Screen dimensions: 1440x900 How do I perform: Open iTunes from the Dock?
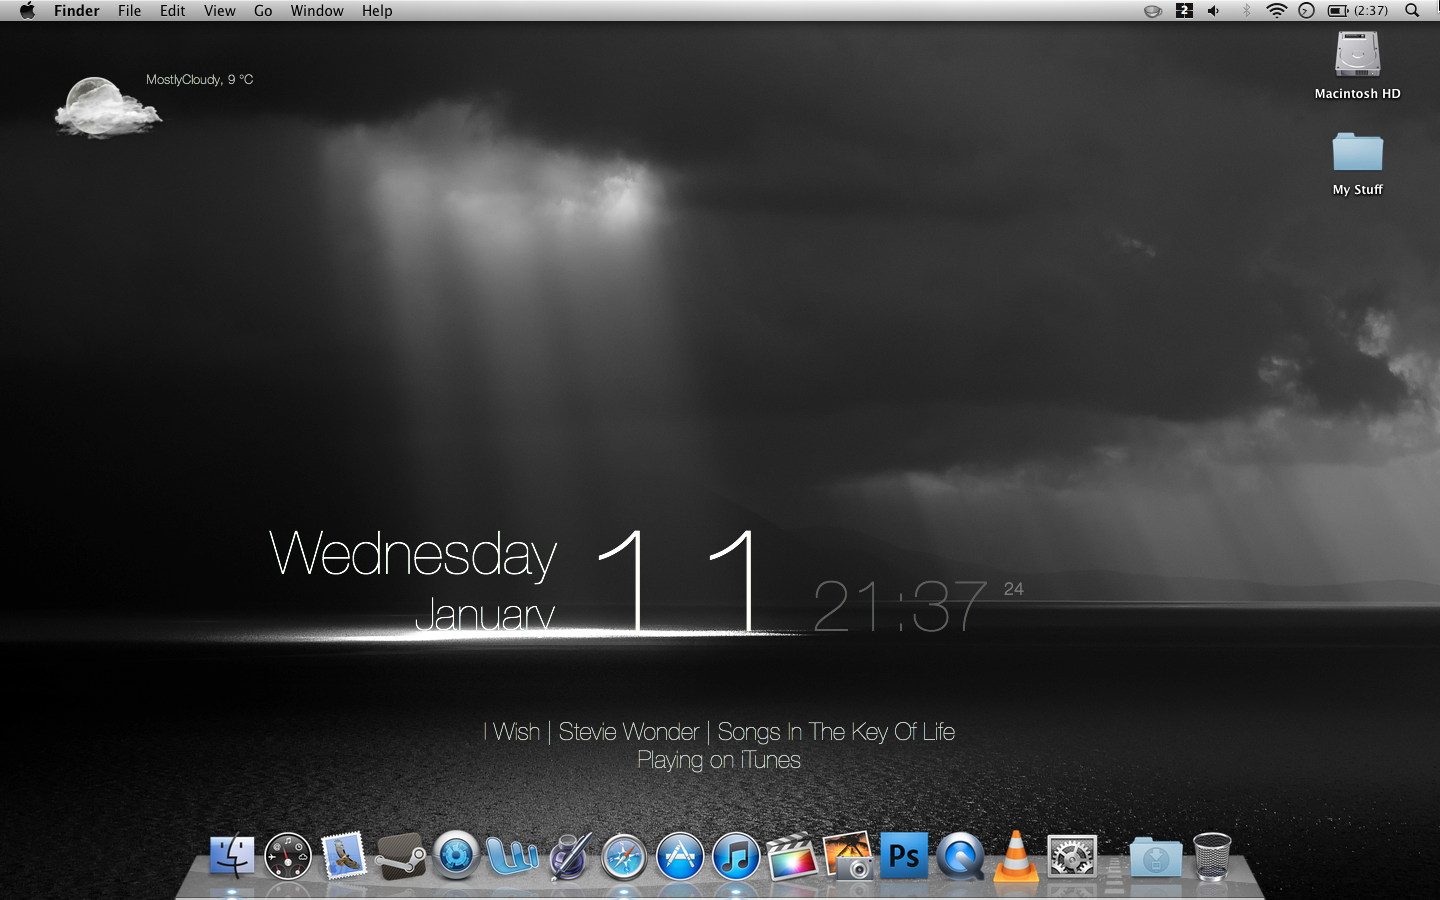[x=736, y=857]
